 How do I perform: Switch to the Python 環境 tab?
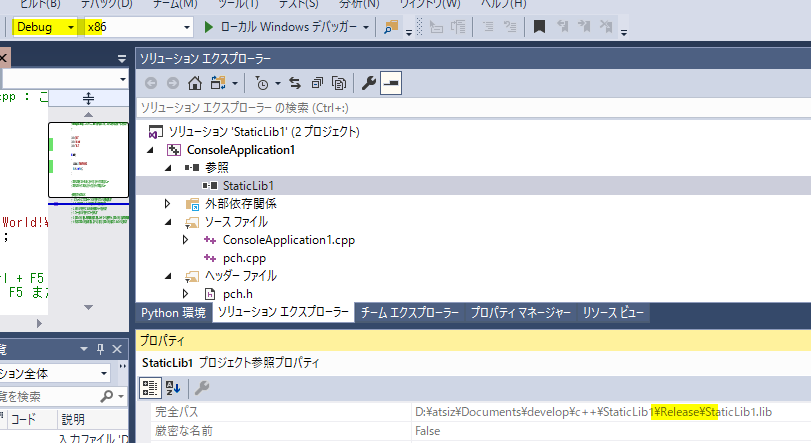pyautogui.click(x=173, y=313)
